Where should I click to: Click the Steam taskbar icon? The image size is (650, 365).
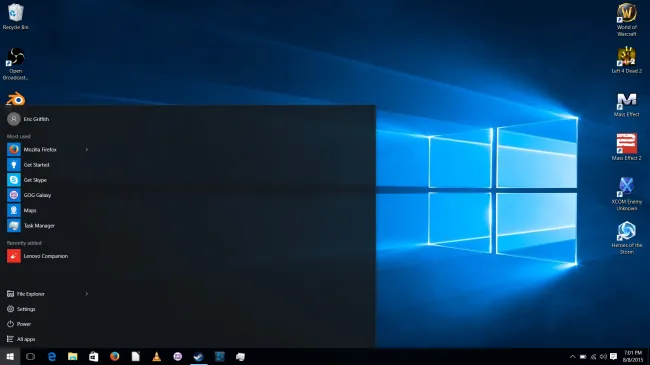coord(199,357)
